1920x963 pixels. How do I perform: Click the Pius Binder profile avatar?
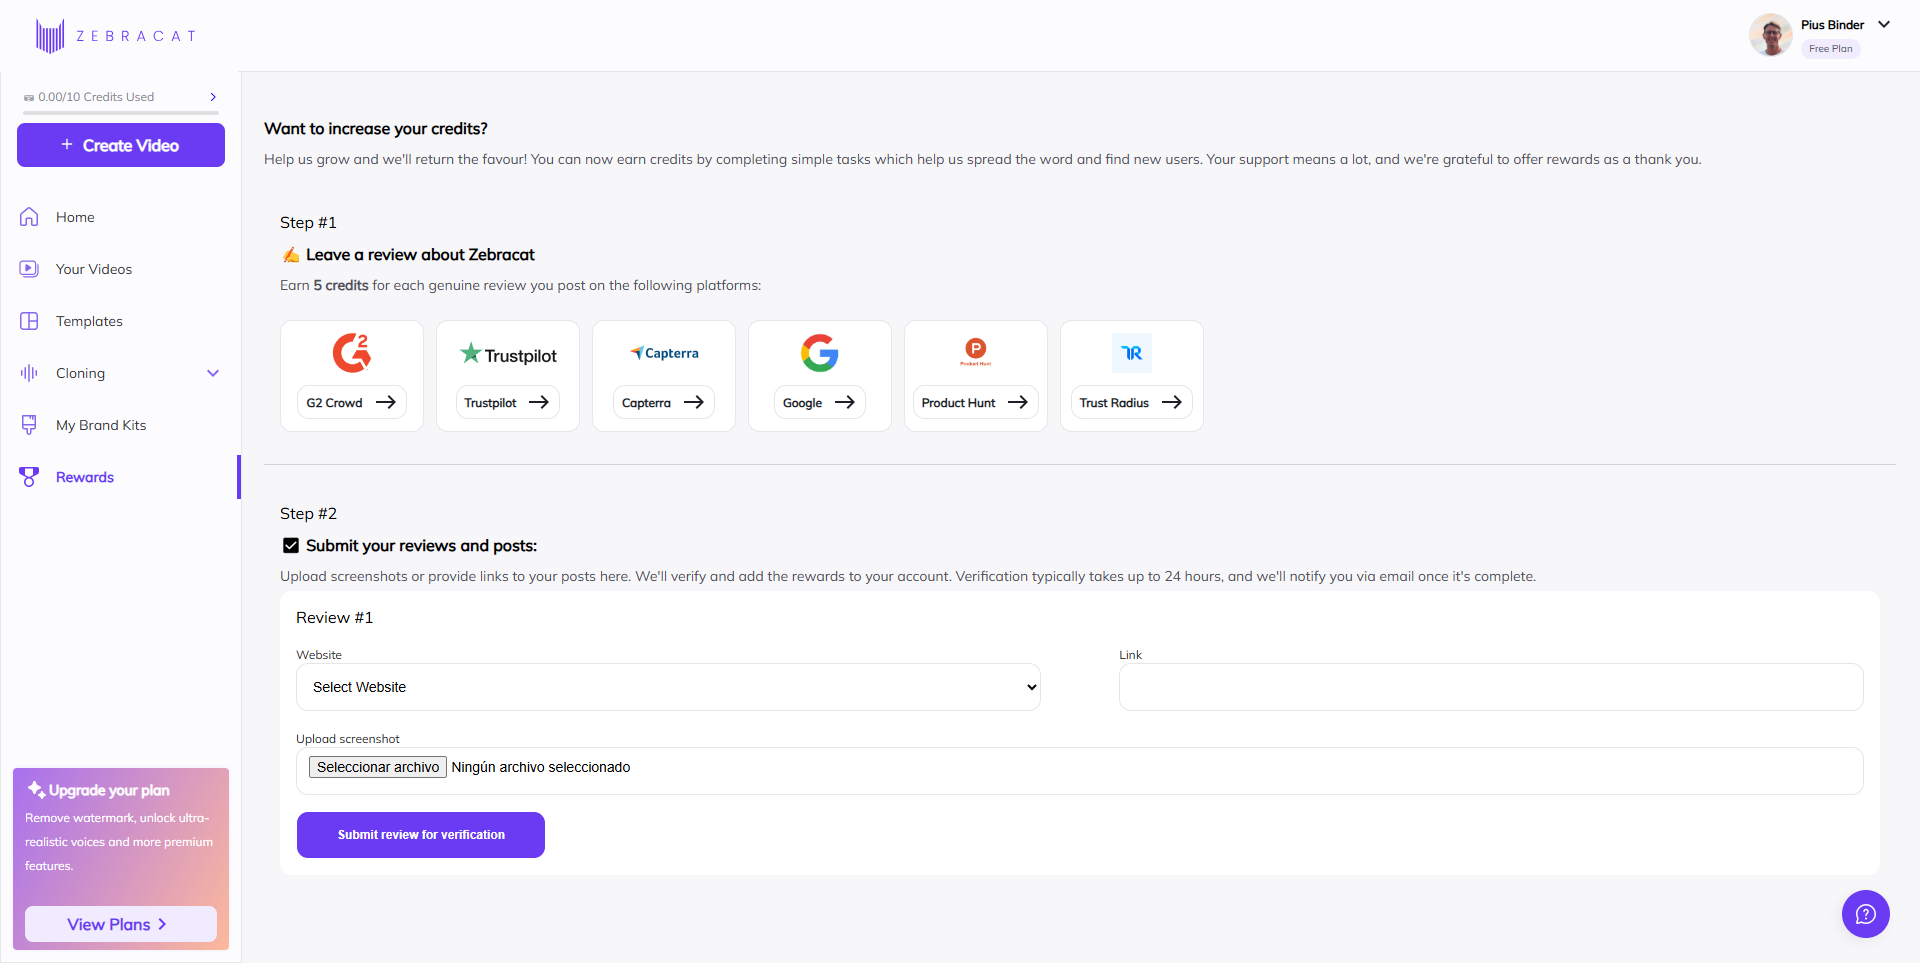point(1770,36)
